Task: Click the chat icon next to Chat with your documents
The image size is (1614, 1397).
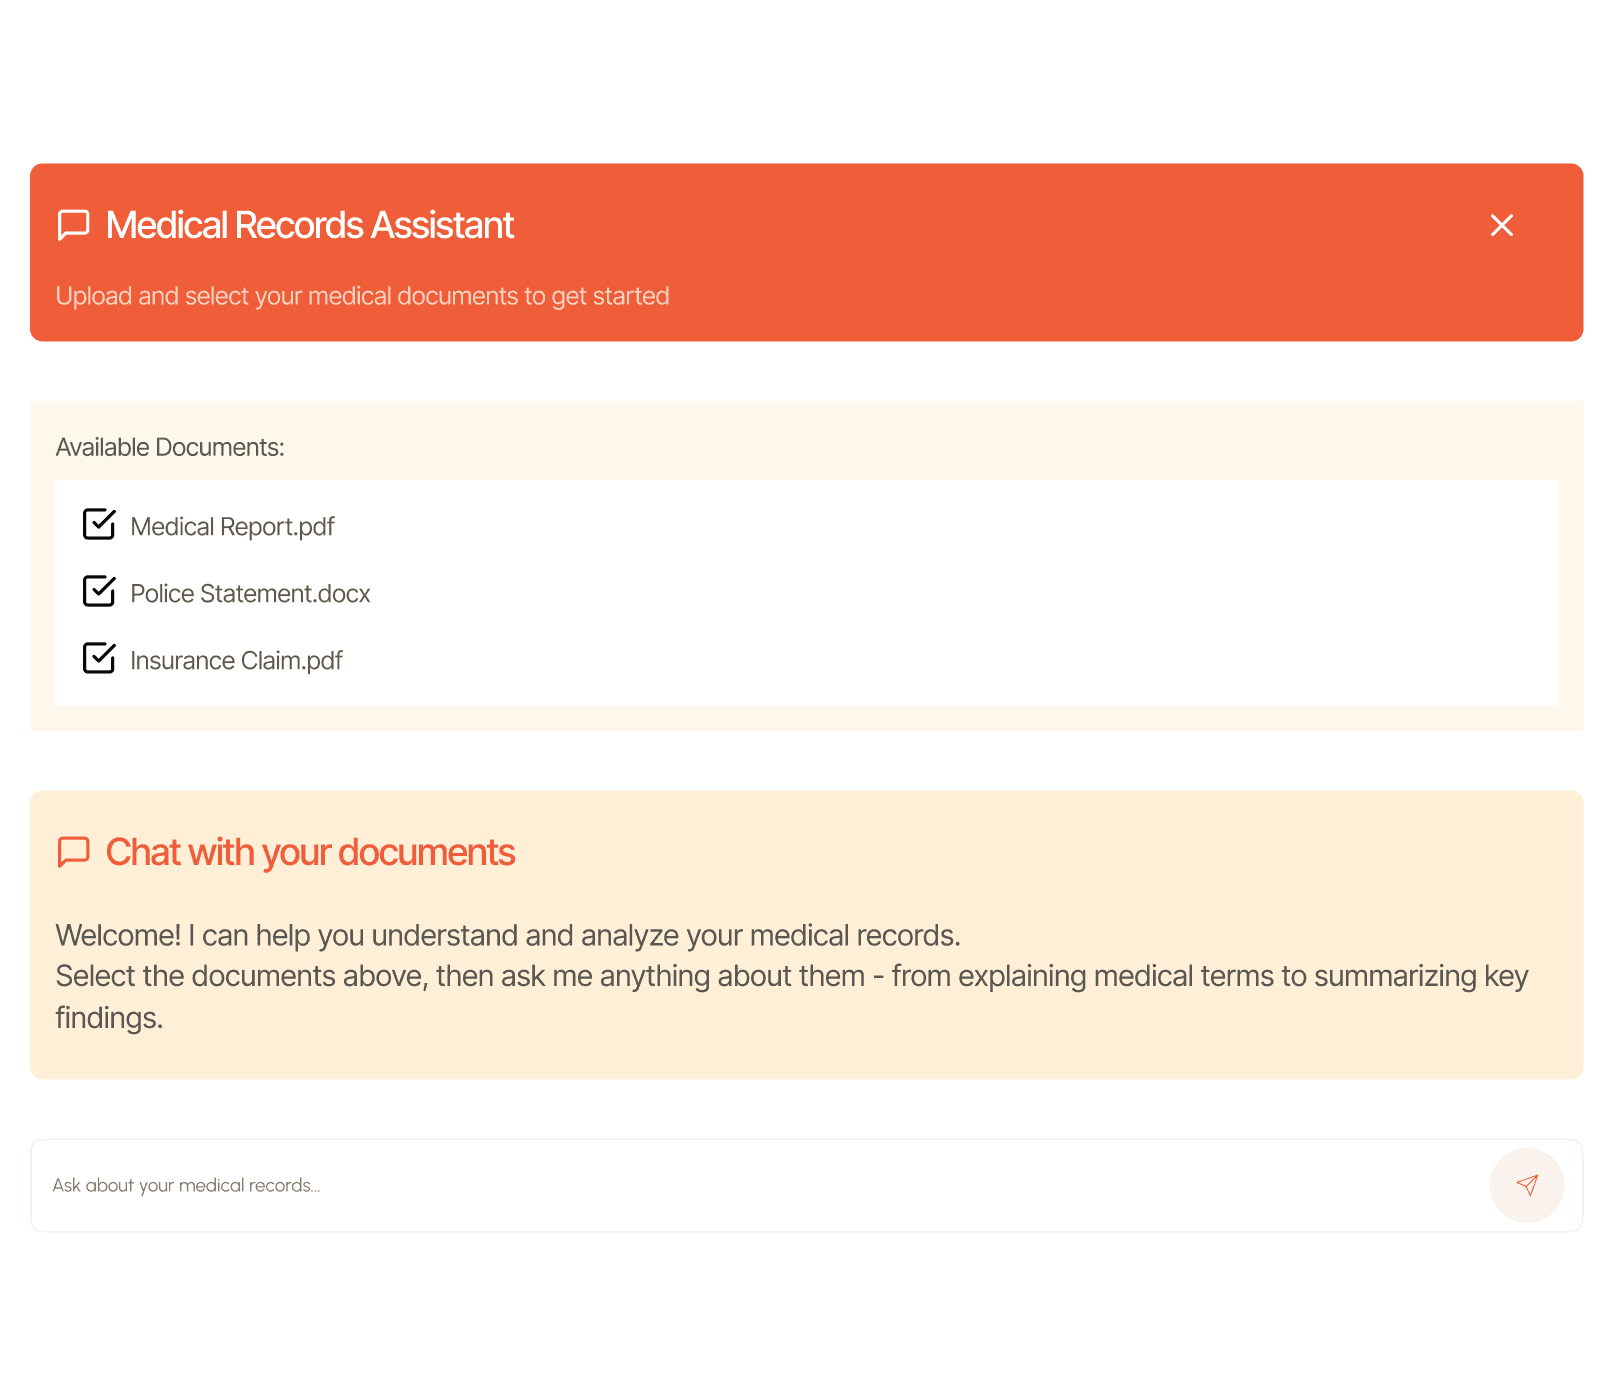Action: coord(74,852)
